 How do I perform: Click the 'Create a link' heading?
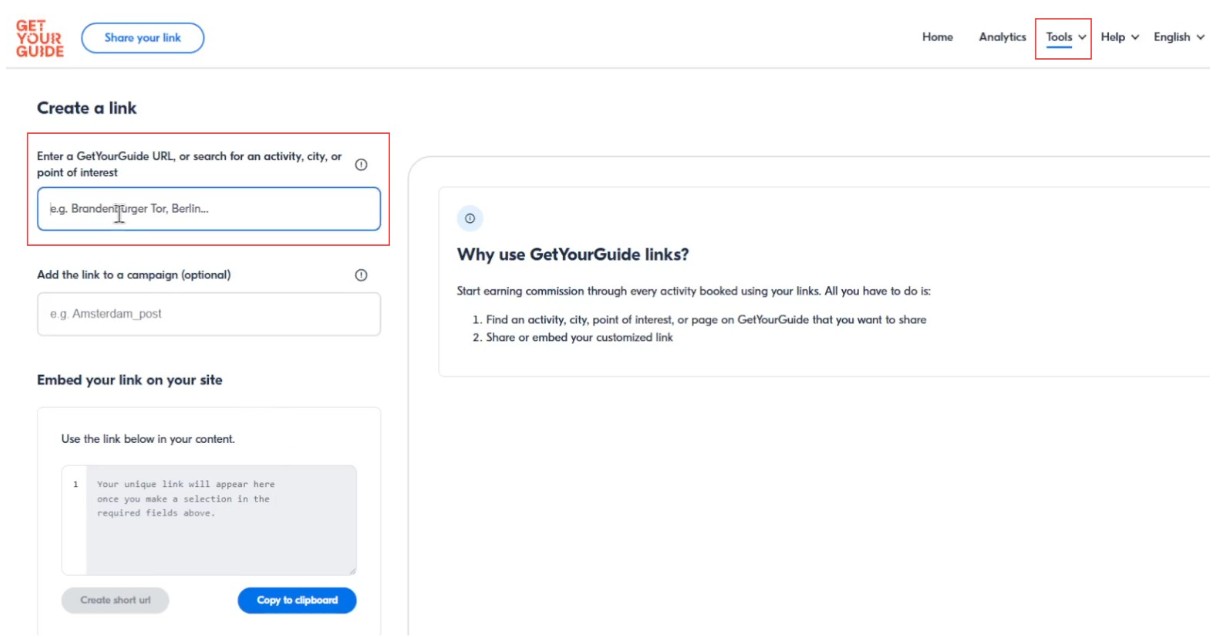87,108
